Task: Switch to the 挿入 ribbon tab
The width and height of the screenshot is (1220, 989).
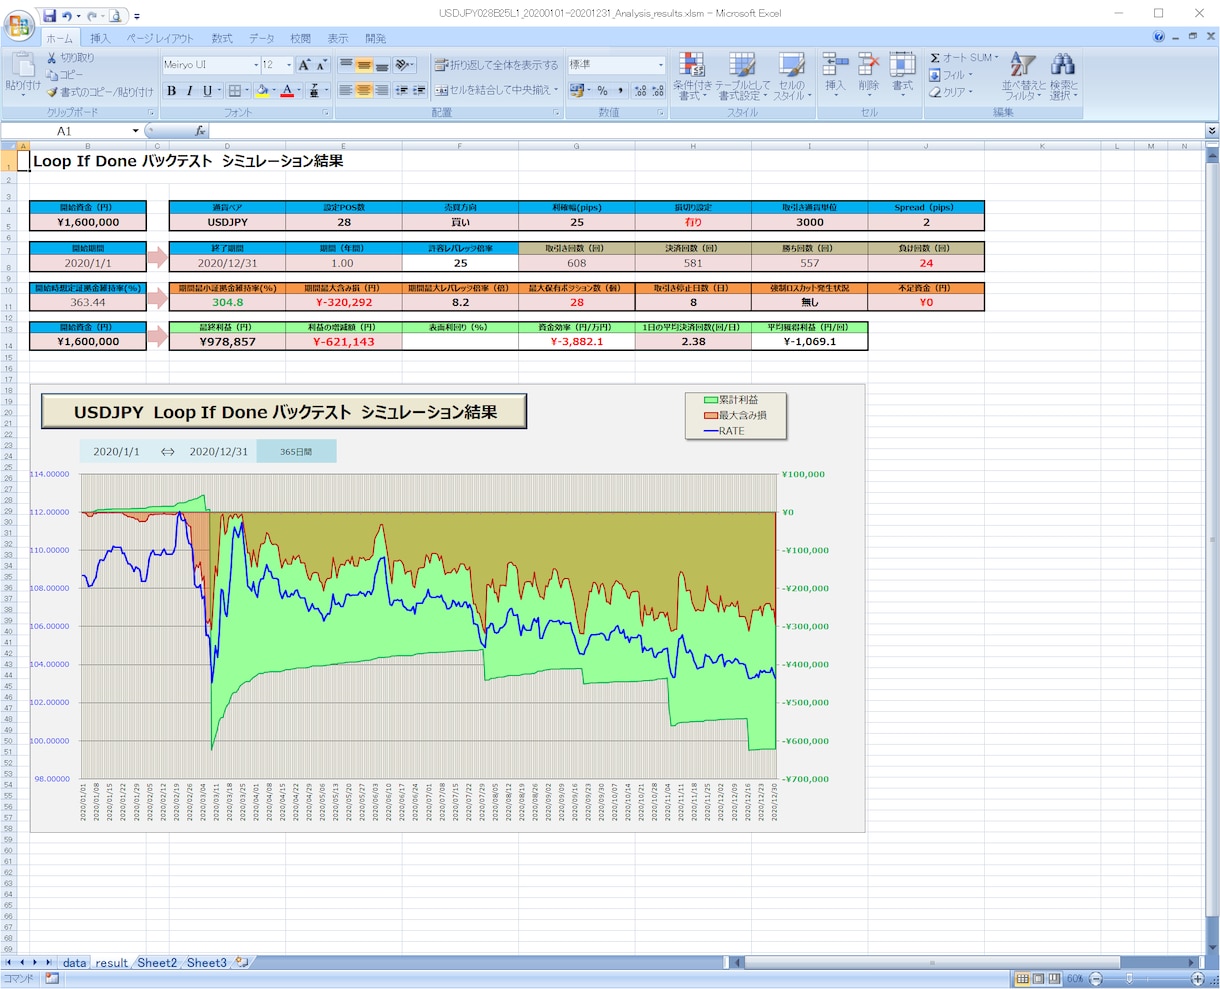Action: coord(100,38)
